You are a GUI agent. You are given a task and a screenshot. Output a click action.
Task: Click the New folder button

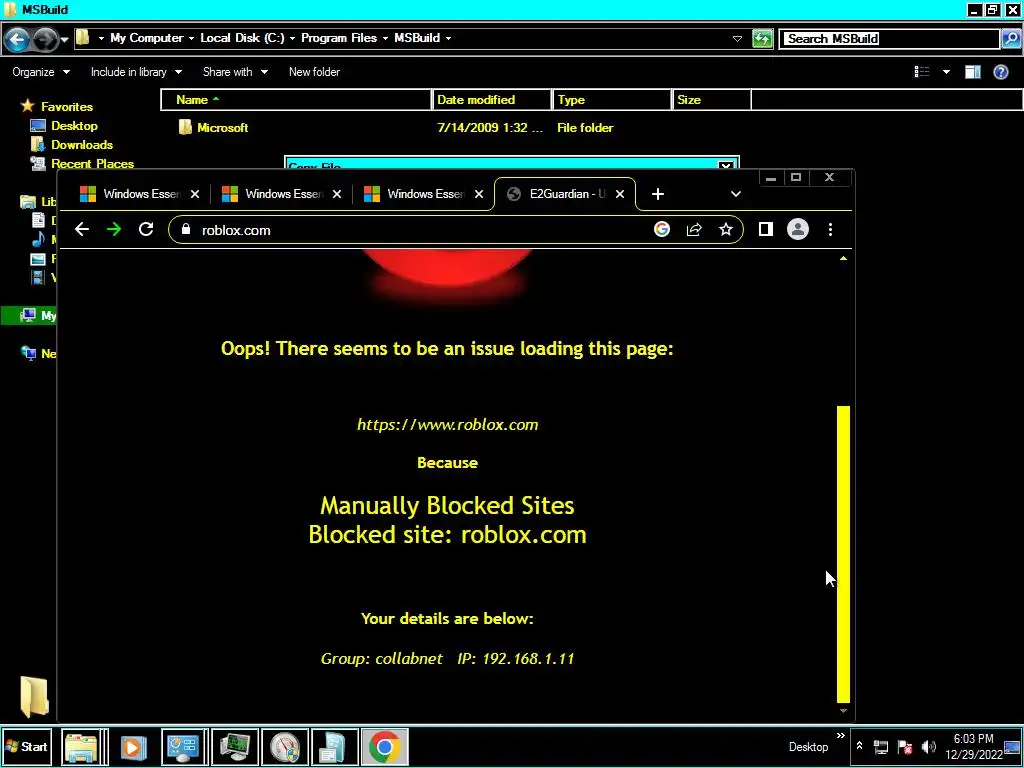click(x=314, y=72)
